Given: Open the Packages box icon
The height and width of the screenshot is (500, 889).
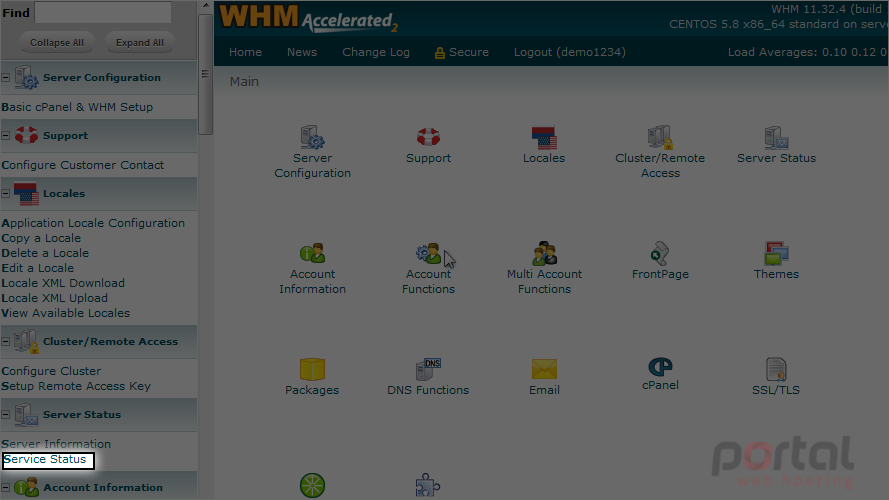Looking at the screenshot, I should click(x=312, y=369).
